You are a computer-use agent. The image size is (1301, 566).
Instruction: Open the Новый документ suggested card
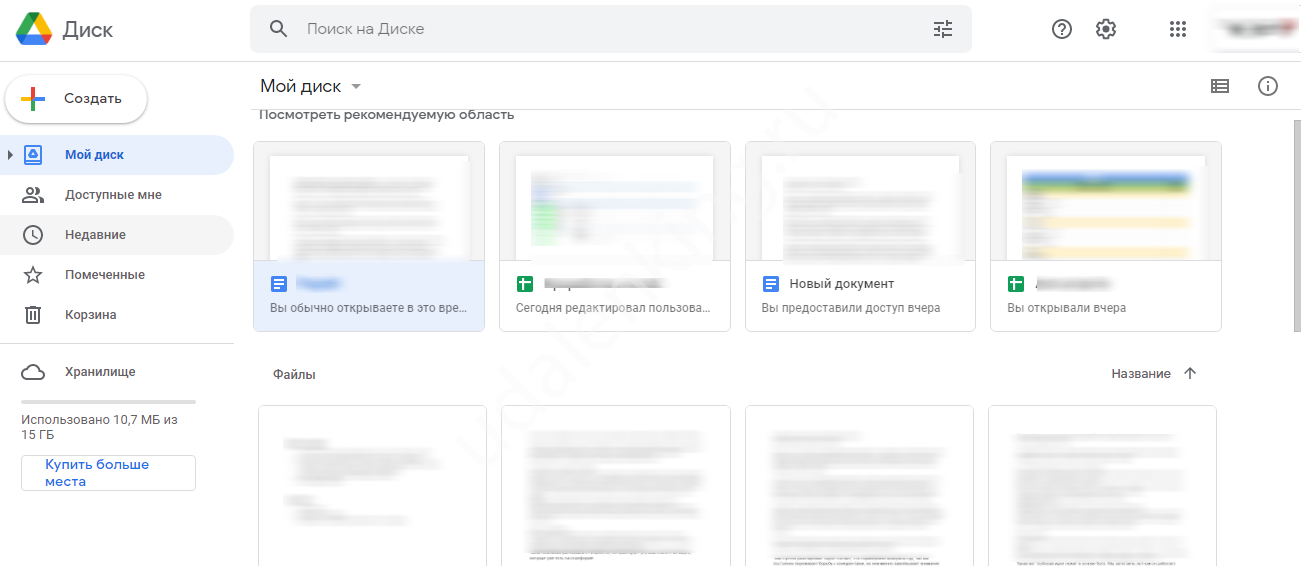pos(860,235)
